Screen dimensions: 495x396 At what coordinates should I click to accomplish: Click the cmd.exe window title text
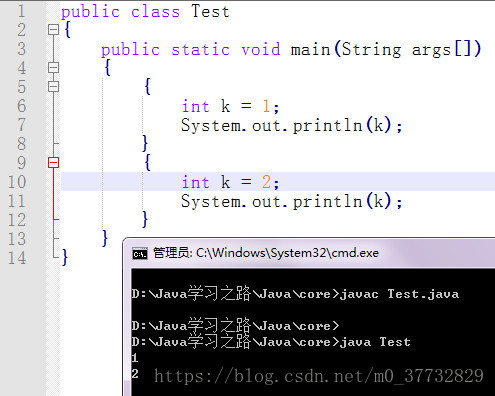[x=266, y=253]
